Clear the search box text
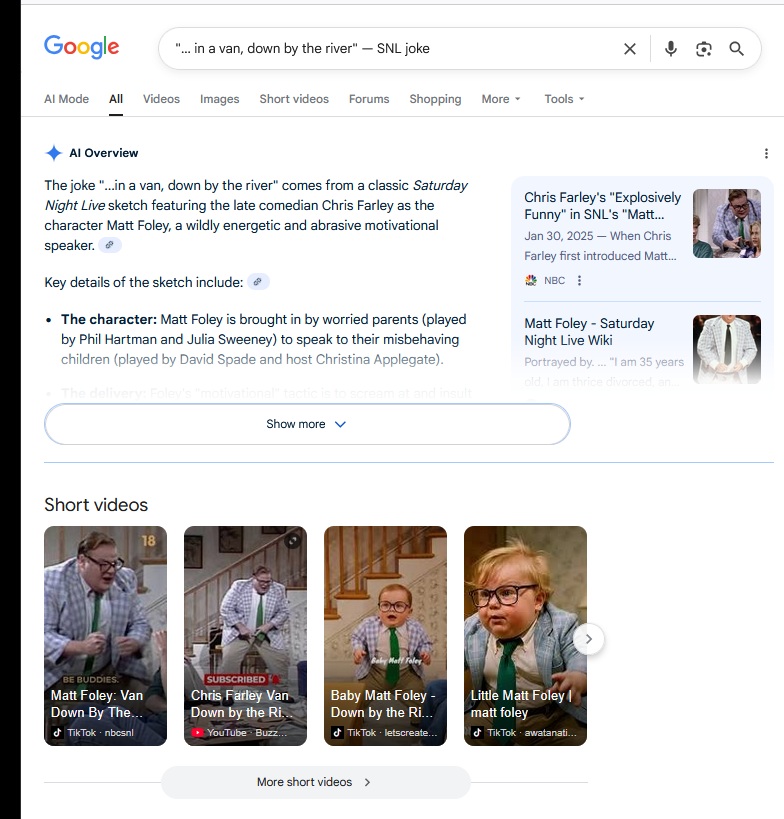The height and width of the screenshot is (819, 784). (x=630, y=49)
